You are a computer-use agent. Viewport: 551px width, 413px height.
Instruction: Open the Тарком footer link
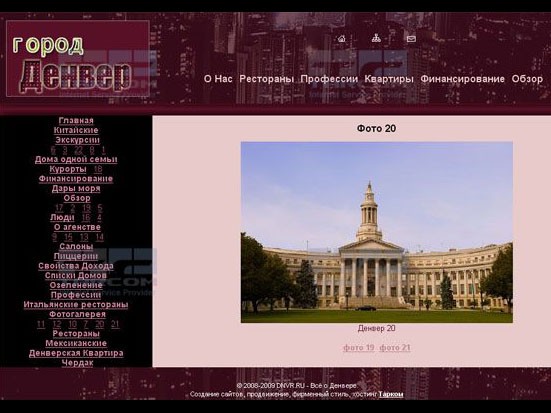click(391, 394)
